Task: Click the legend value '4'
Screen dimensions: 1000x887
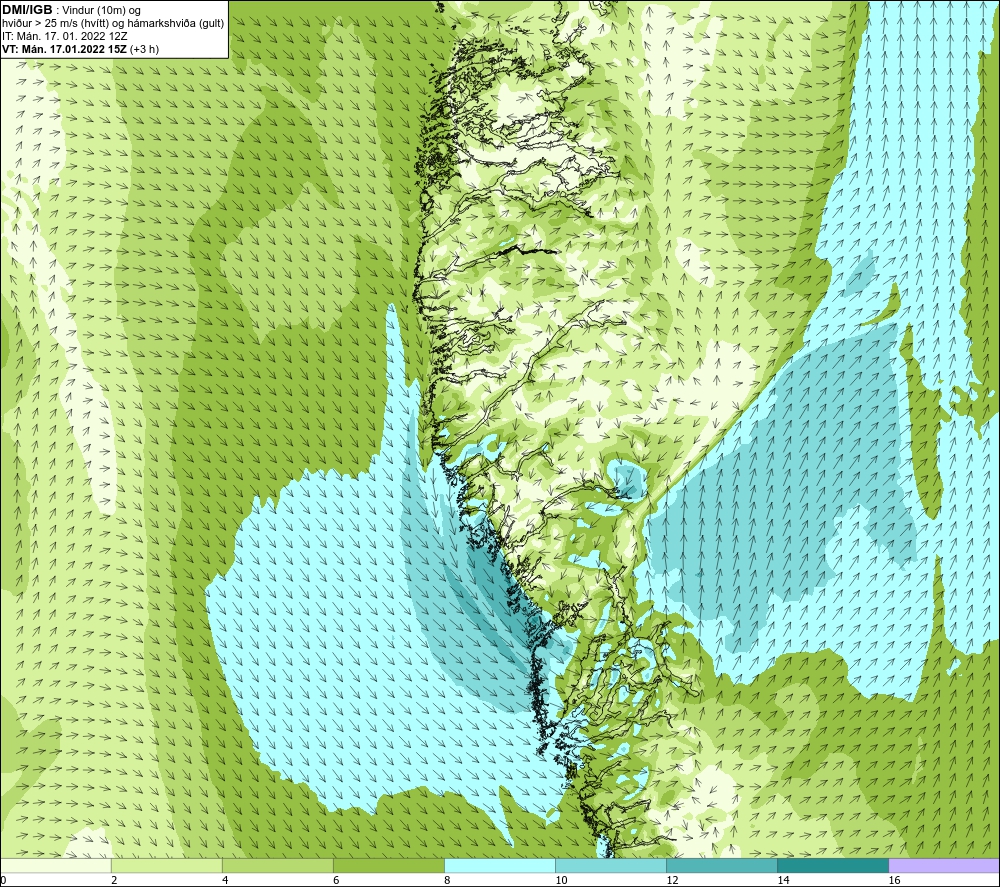Action: click(224, 881)
